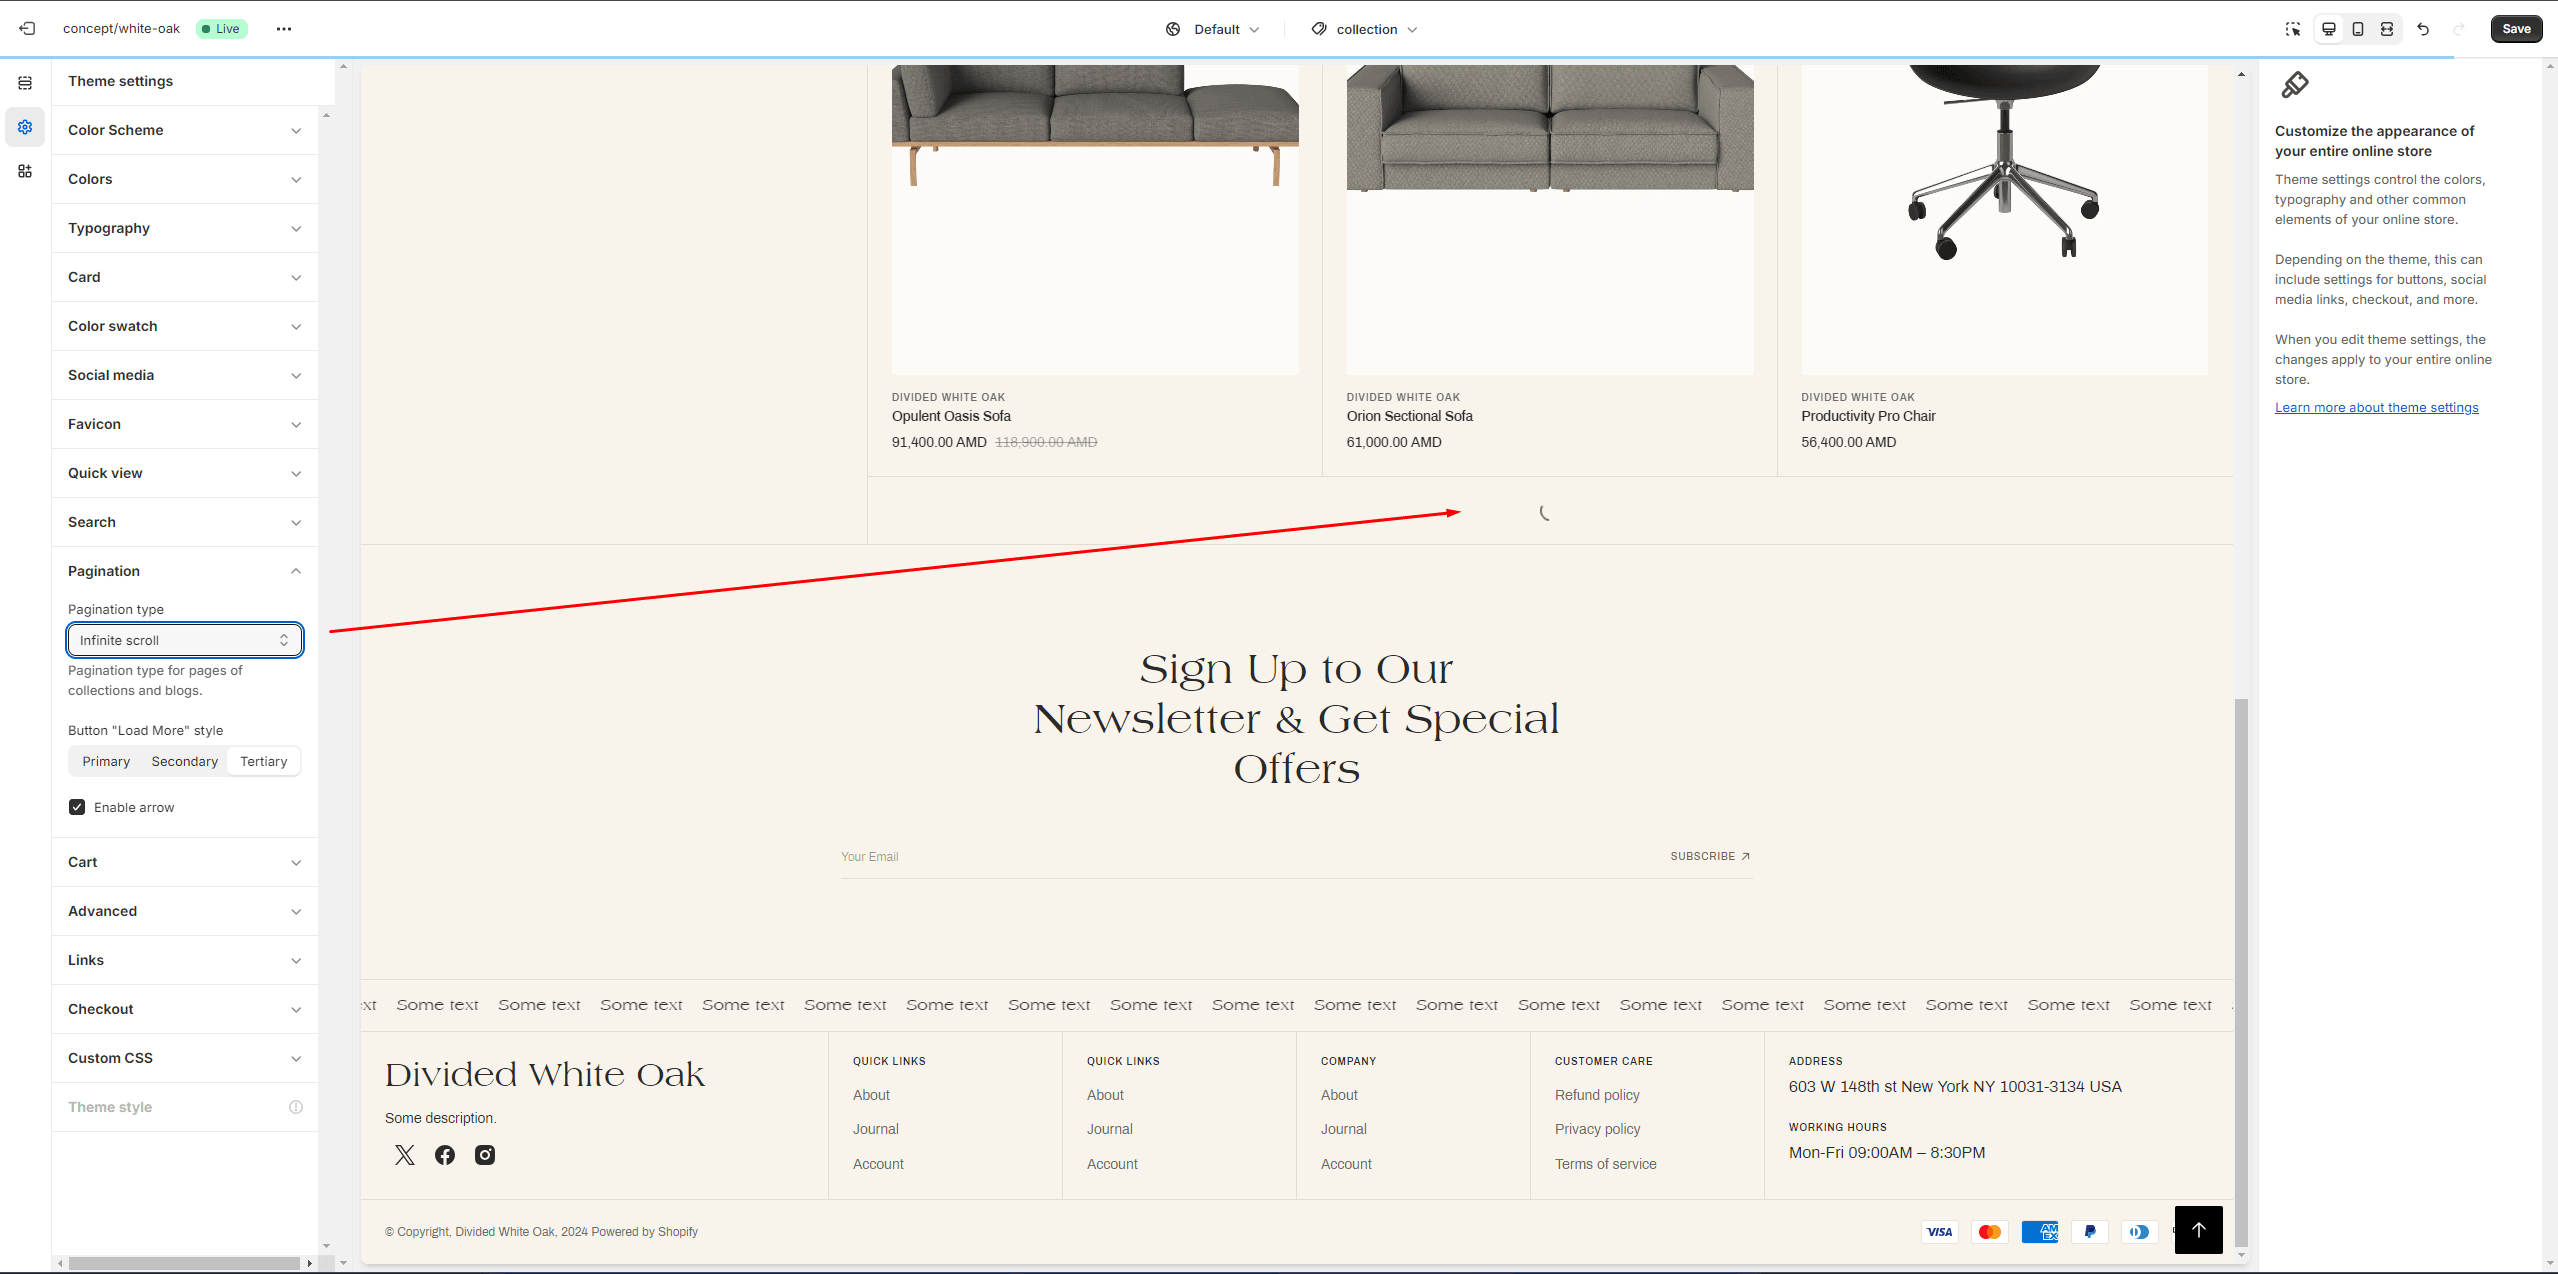Image resolution: width=2558 pixels, height=1274 pixels.
Task: Activate the inspector selection tool icon
Action: 2293,29
